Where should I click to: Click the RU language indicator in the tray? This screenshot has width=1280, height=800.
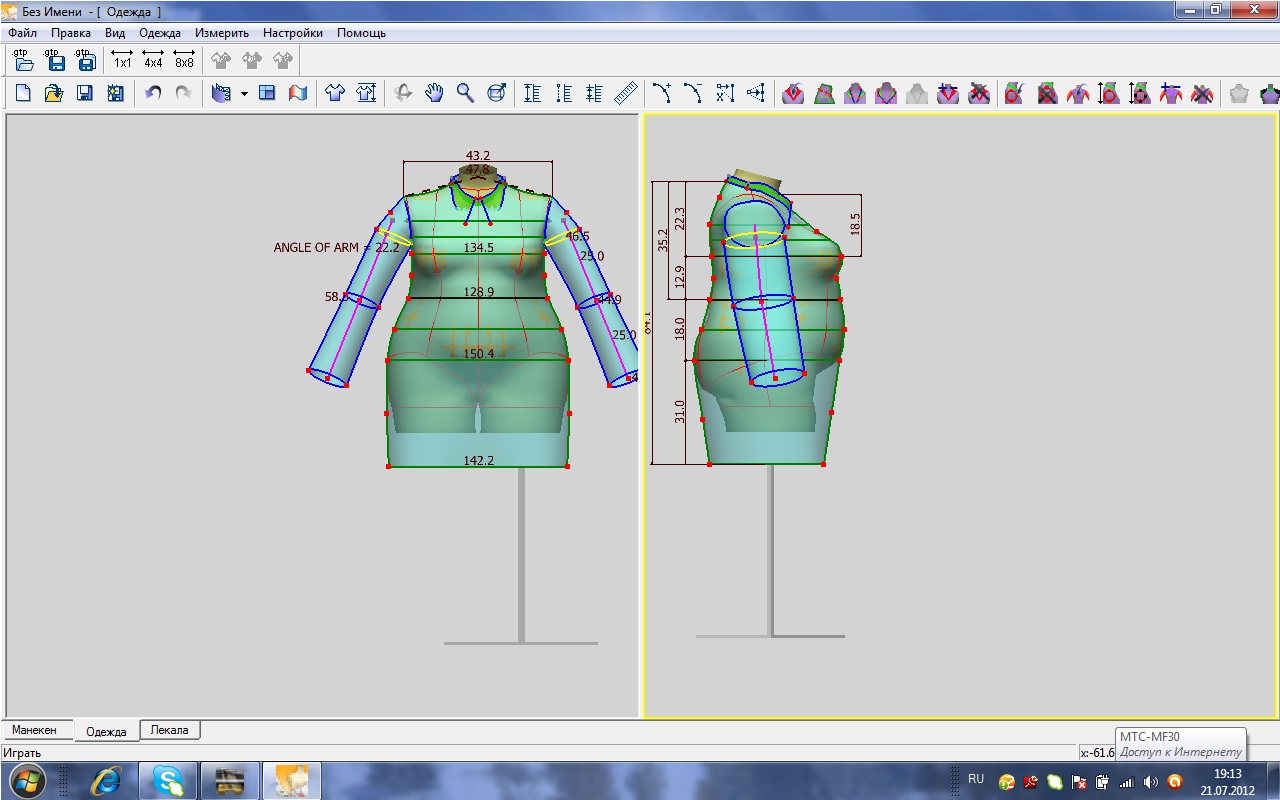tap(976, 779)
